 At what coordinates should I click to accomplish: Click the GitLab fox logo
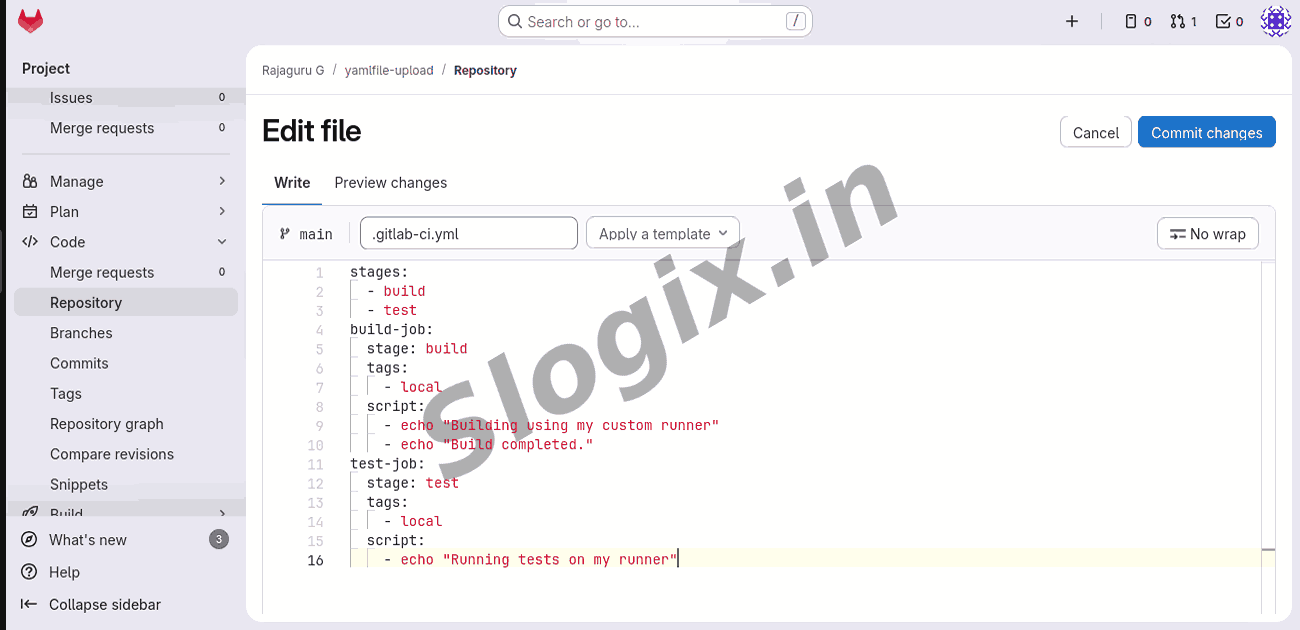point(31,21)
